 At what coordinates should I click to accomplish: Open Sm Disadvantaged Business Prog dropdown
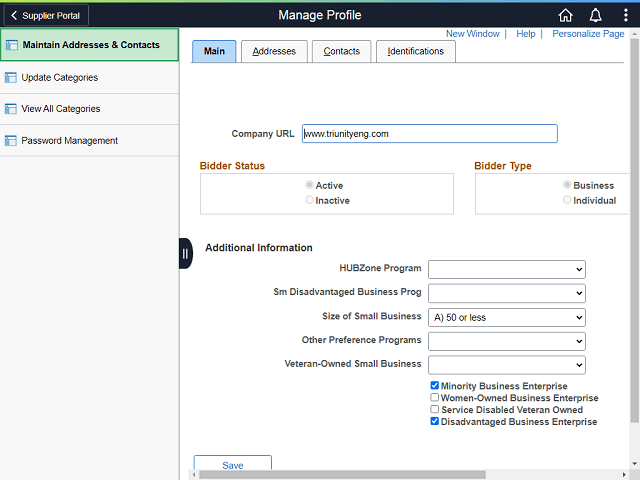507,293
